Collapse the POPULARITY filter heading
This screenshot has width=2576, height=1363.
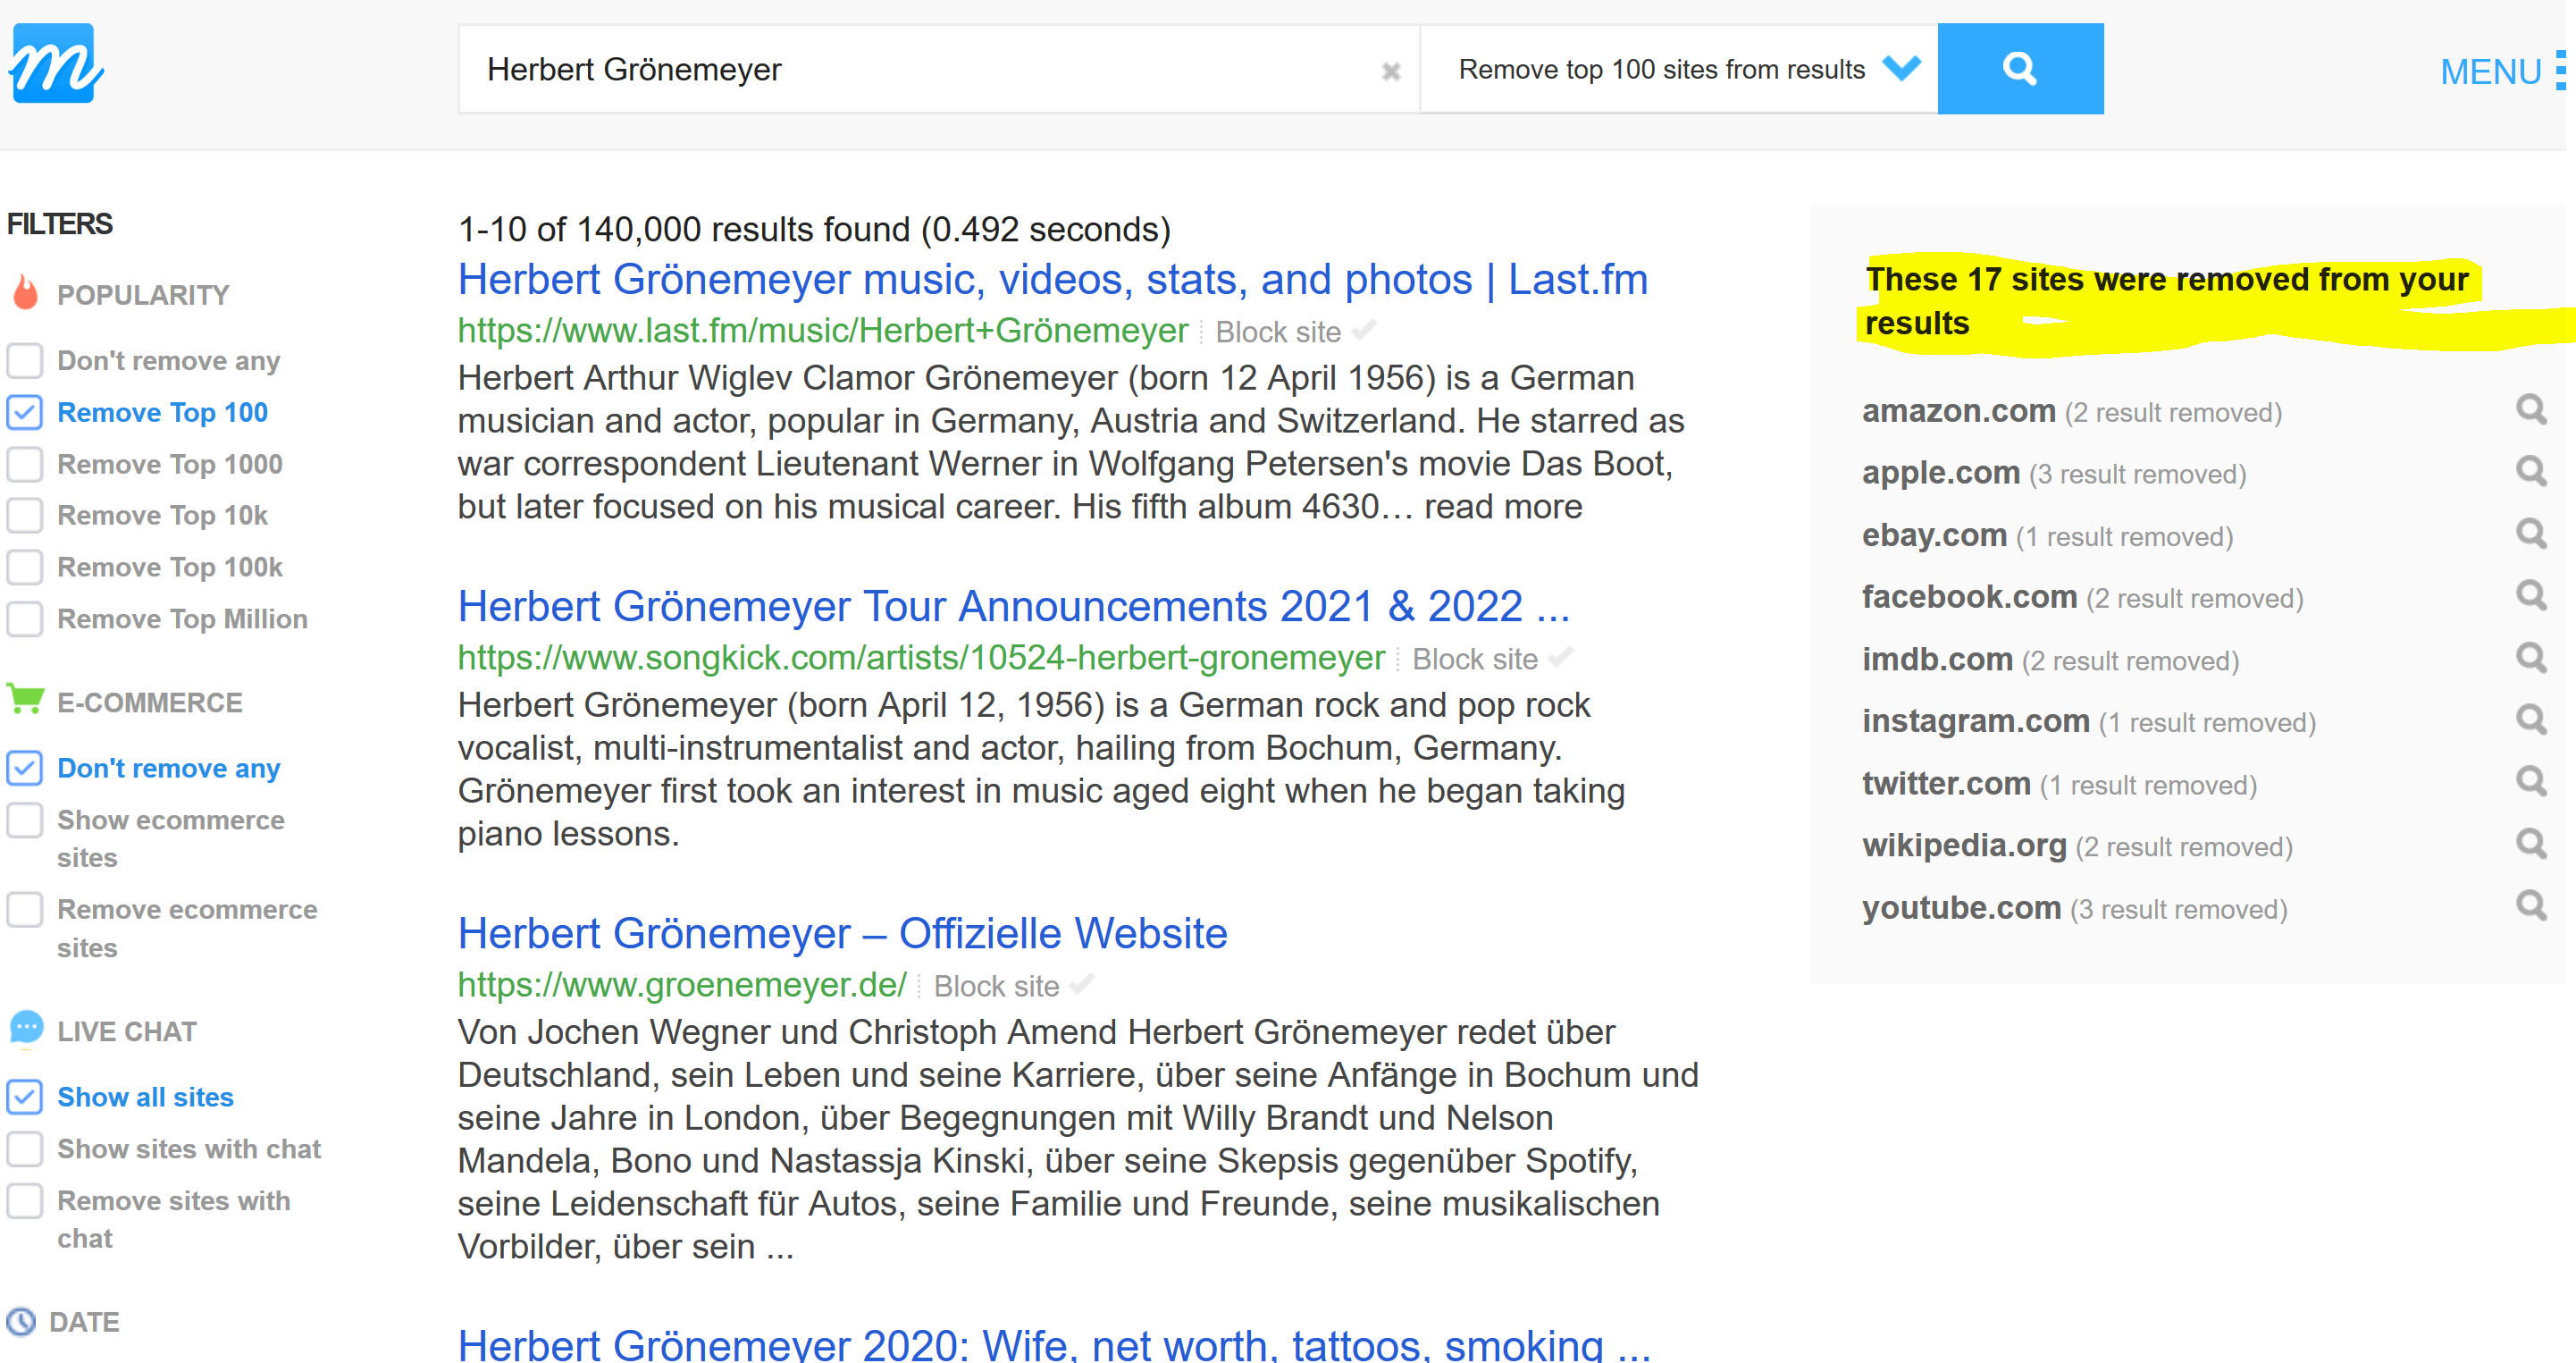tap(142, 295)
